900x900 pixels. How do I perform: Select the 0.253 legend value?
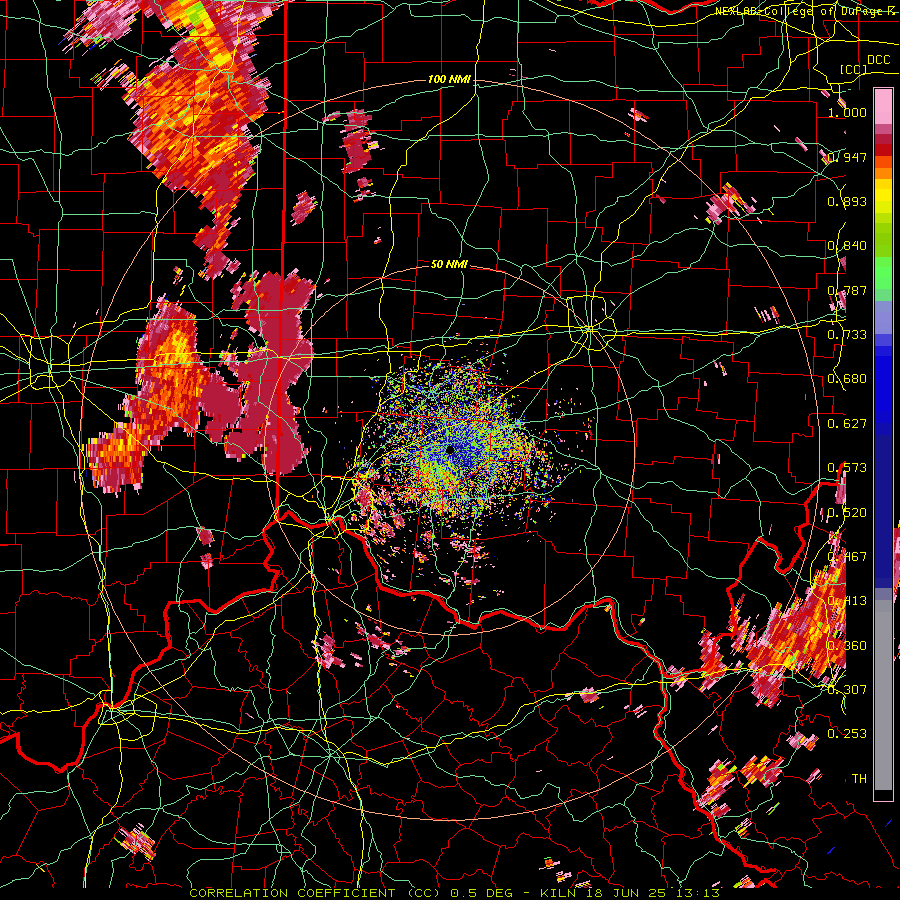pos(847,734)
